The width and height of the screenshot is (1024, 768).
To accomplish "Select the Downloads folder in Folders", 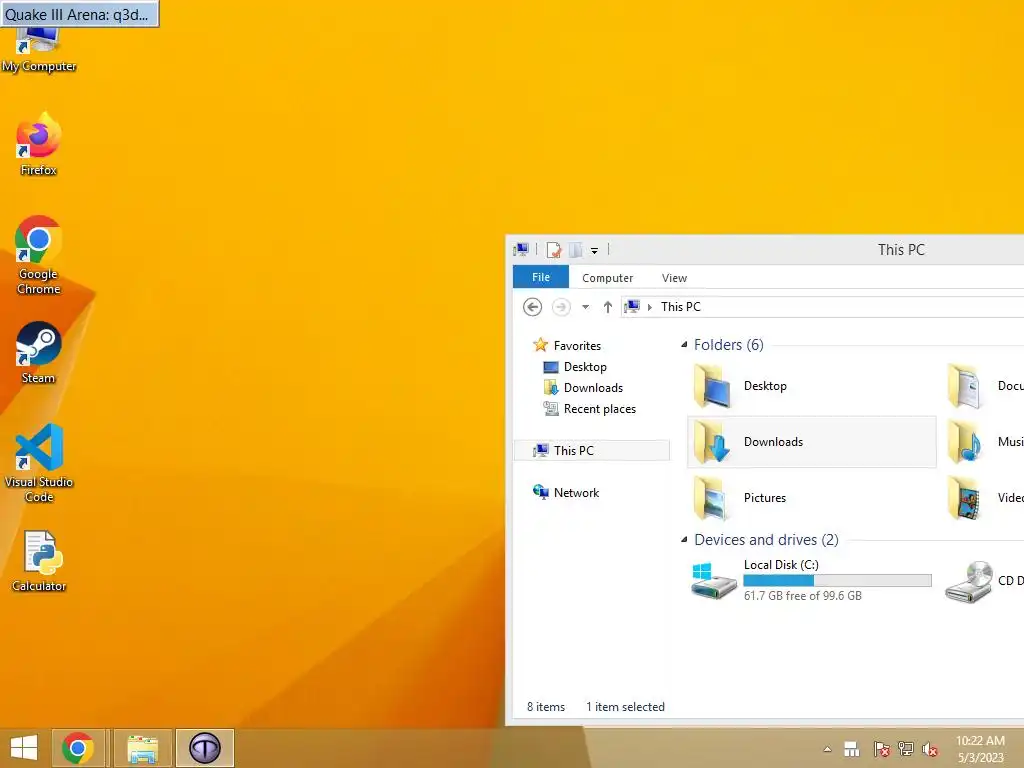I will [810, 442].
